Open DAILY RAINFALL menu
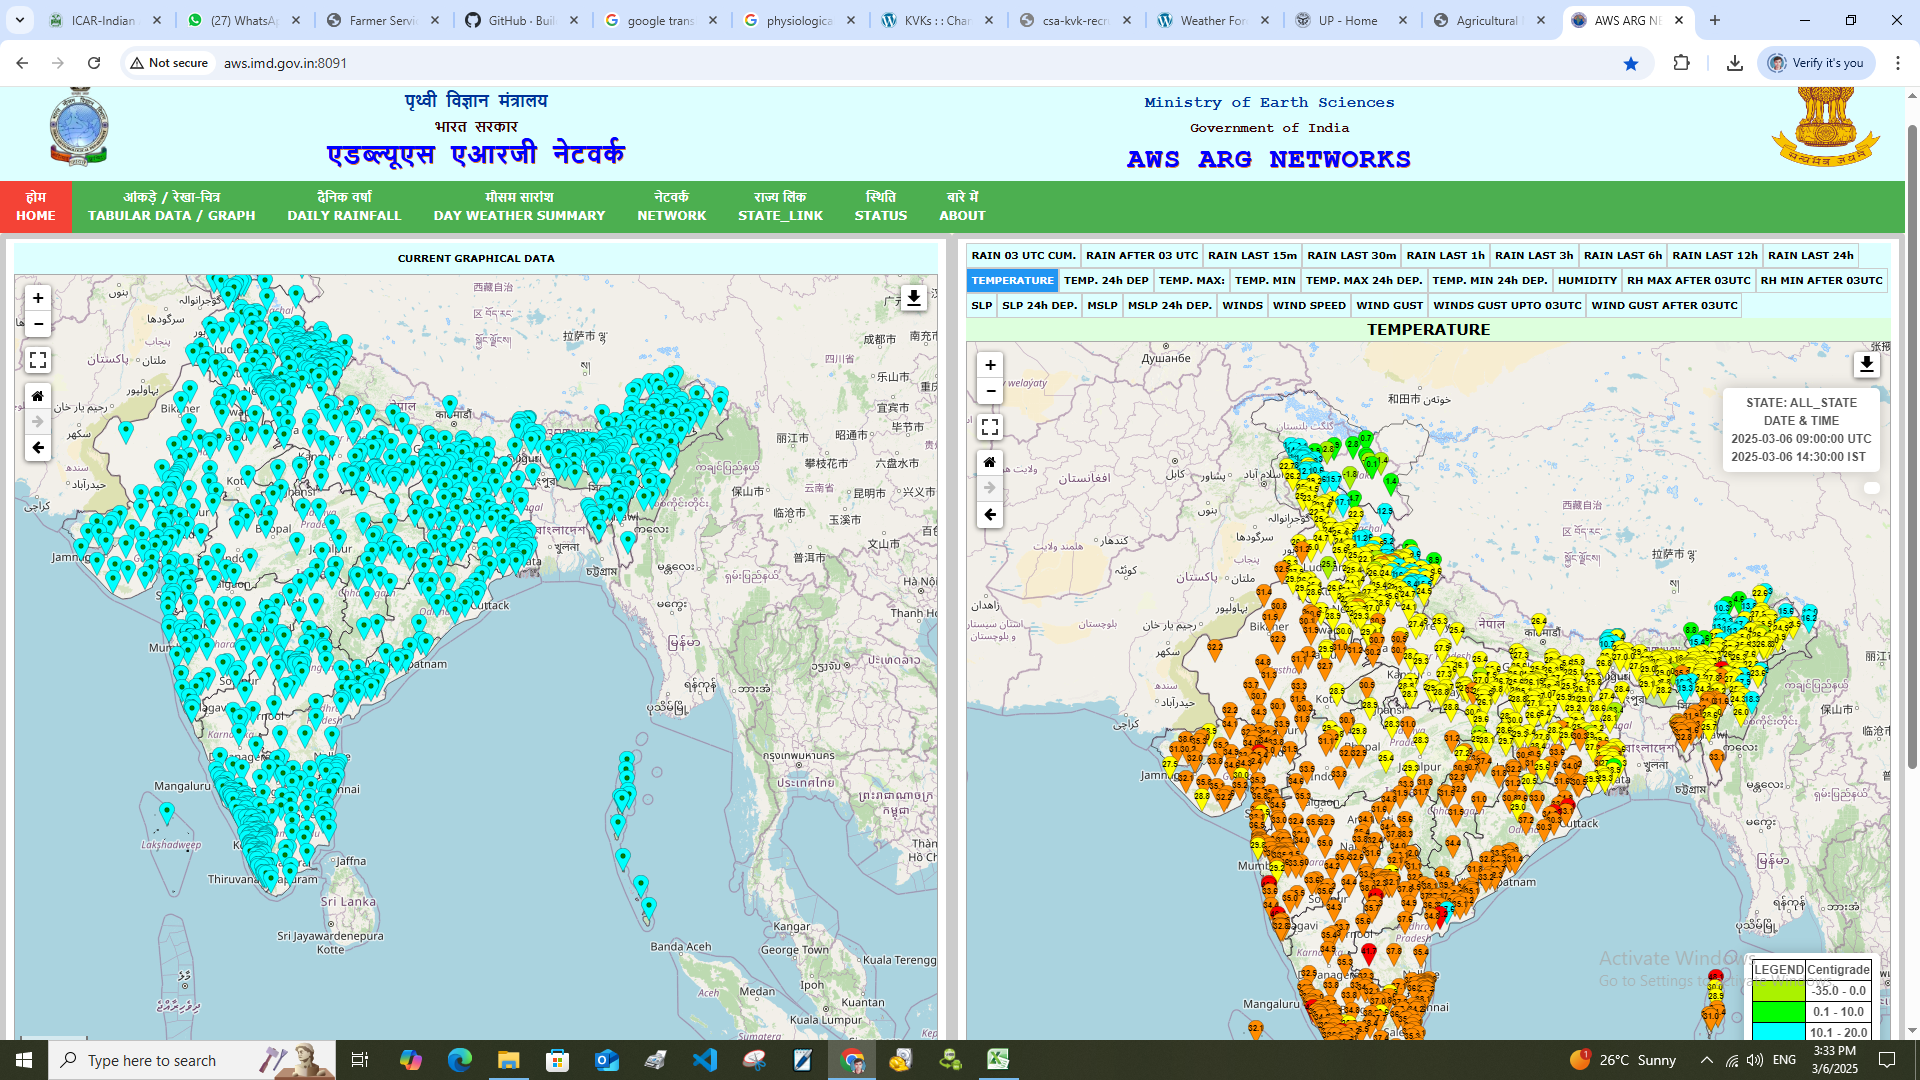The height and width of the screenshot is (1080, 1920). 344,207
